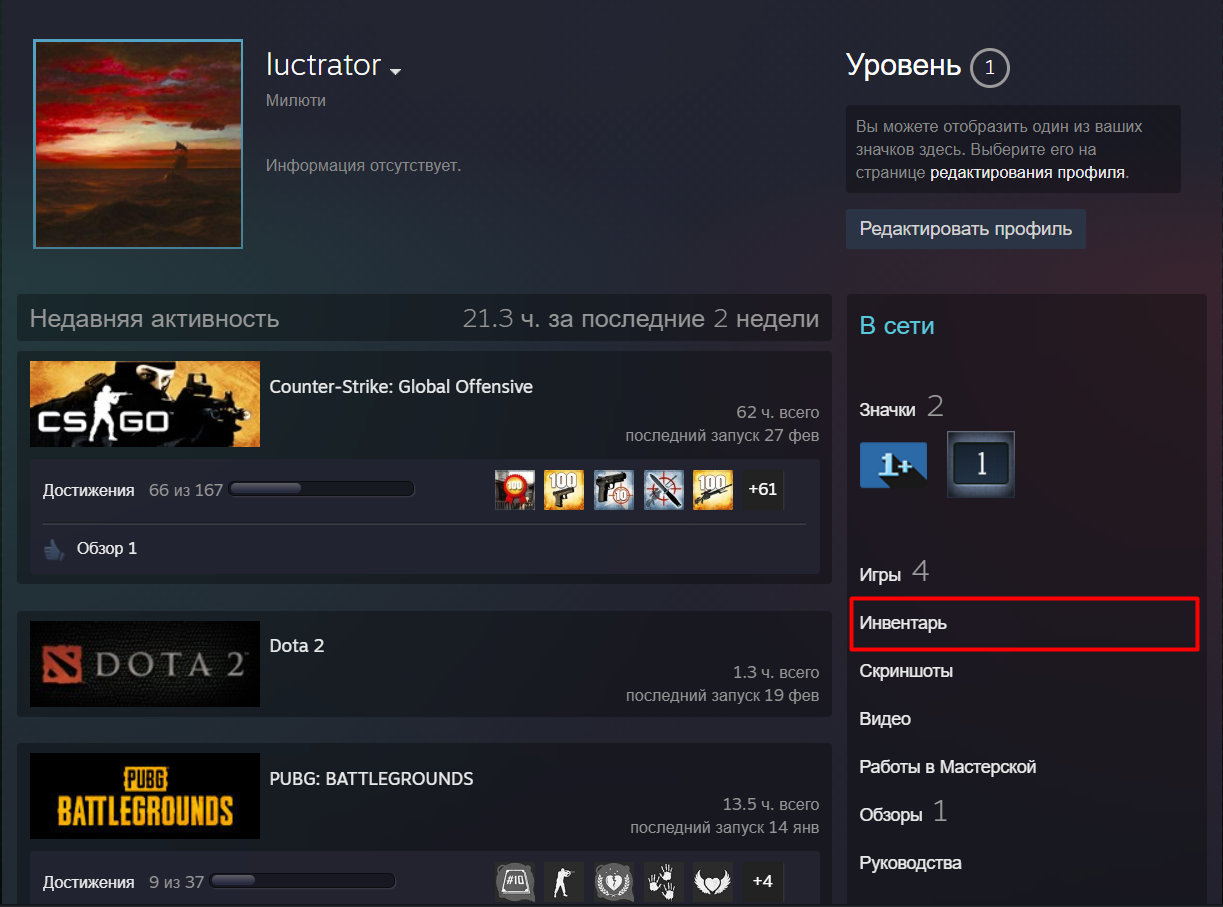Click the 21.3 ч. за последние 2 недели text
1223x907 pixels.
[x=641, y=319]
